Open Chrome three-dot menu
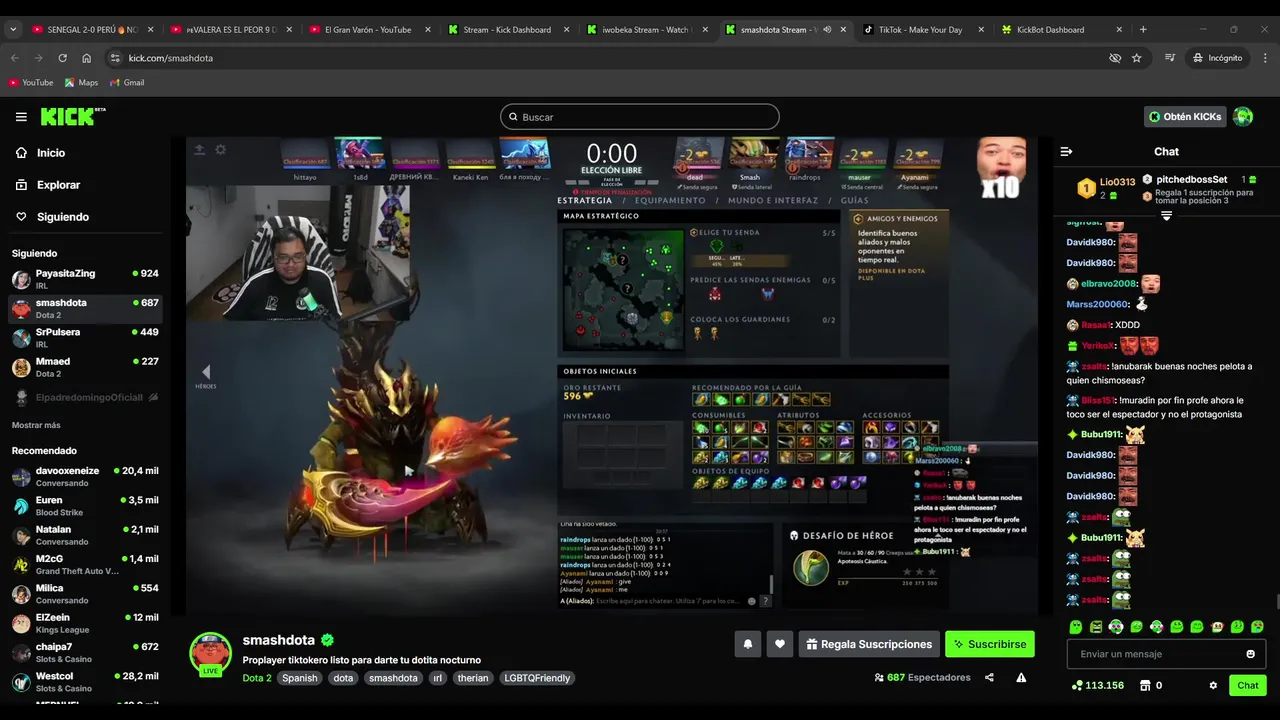 coord(1264,58)
